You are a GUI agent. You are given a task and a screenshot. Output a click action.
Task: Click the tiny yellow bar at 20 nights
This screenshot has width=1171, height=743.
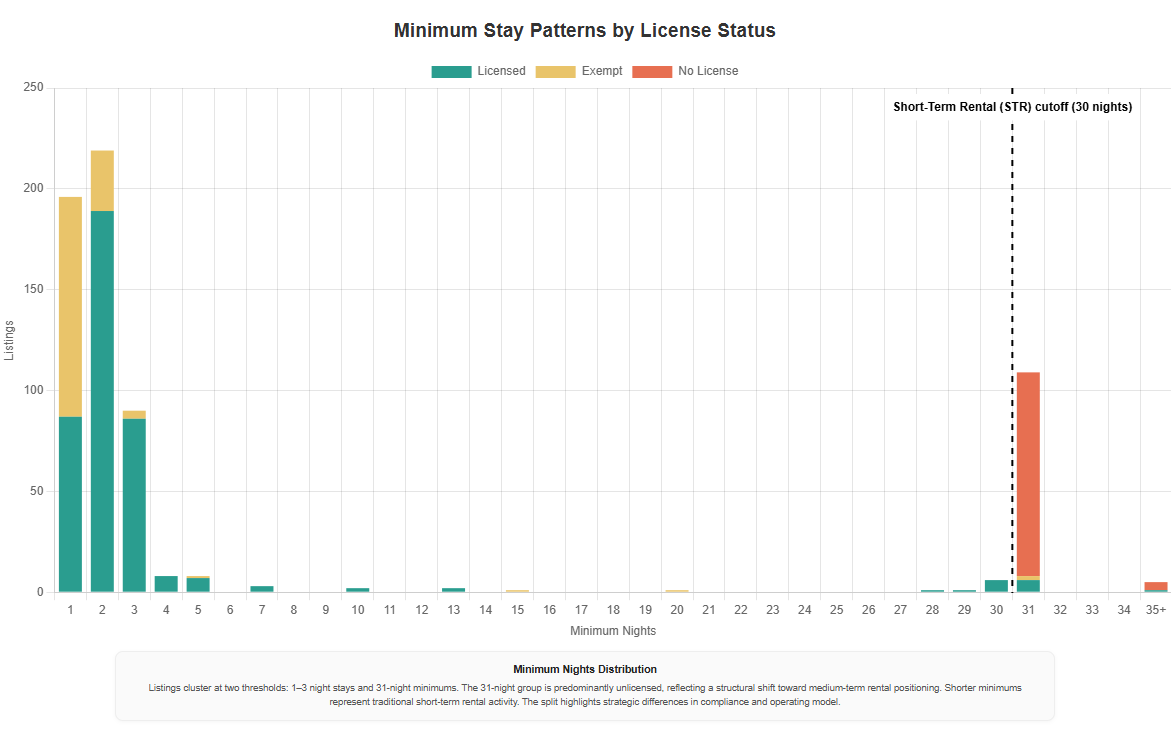point(677,591)
